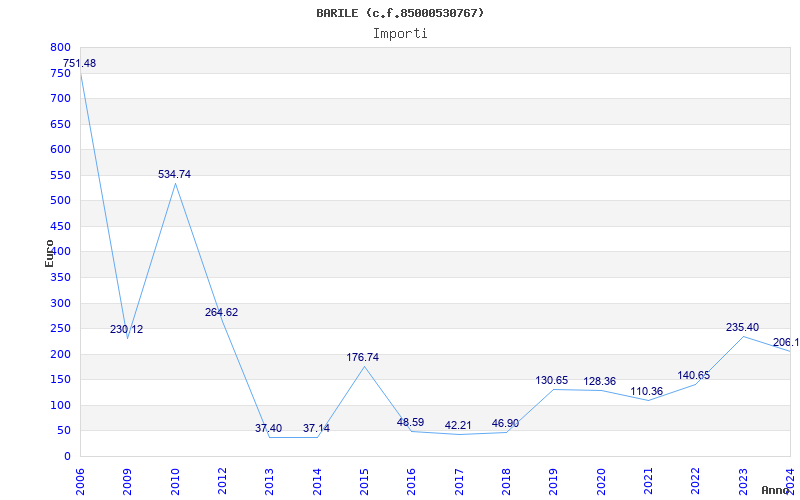The image size is (800, 500).
Task: Click the 600 y-axis tick label
Action: click(60, 149)
